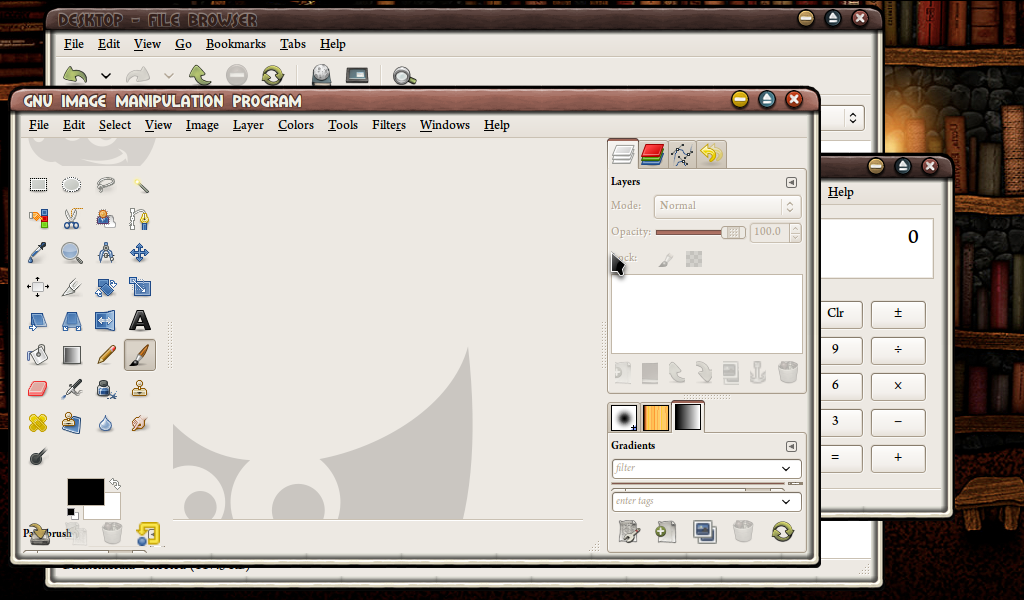
Task: Select the Ellipse Select tool
Action: tap(71, 185)
